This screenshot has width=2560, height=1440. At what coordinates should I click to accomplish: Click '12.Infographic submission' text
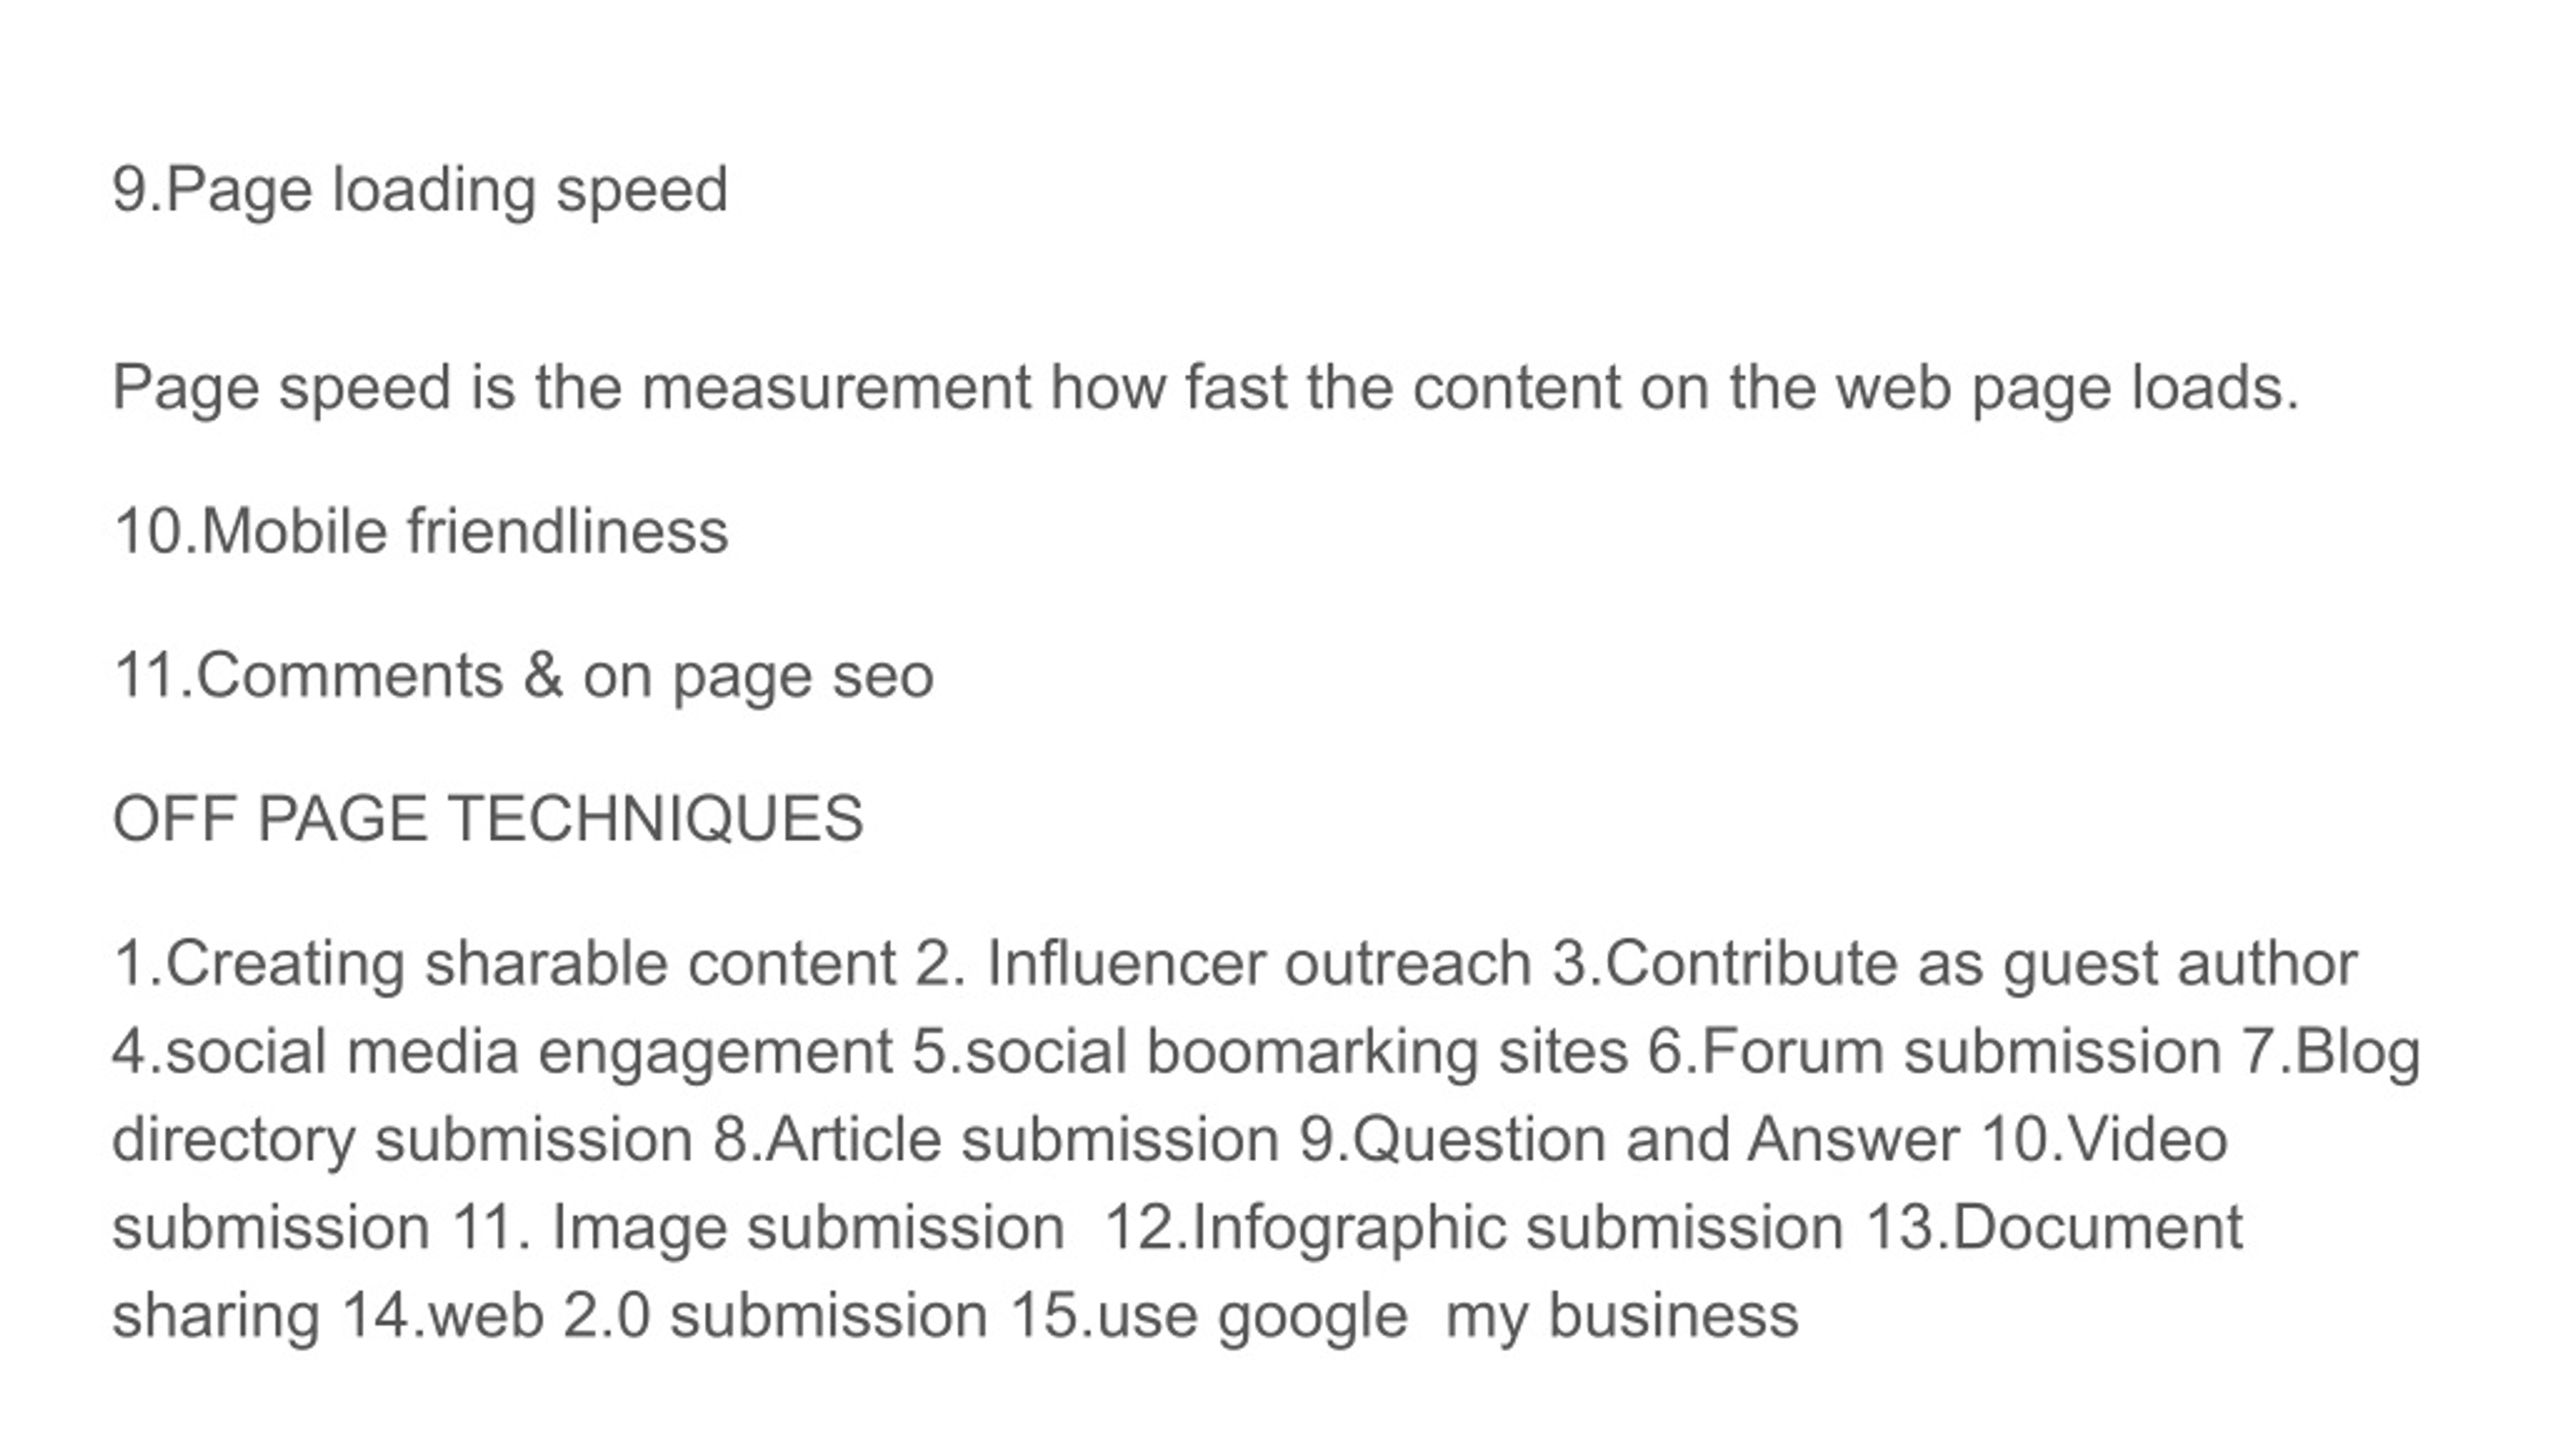(1474, 1229)
